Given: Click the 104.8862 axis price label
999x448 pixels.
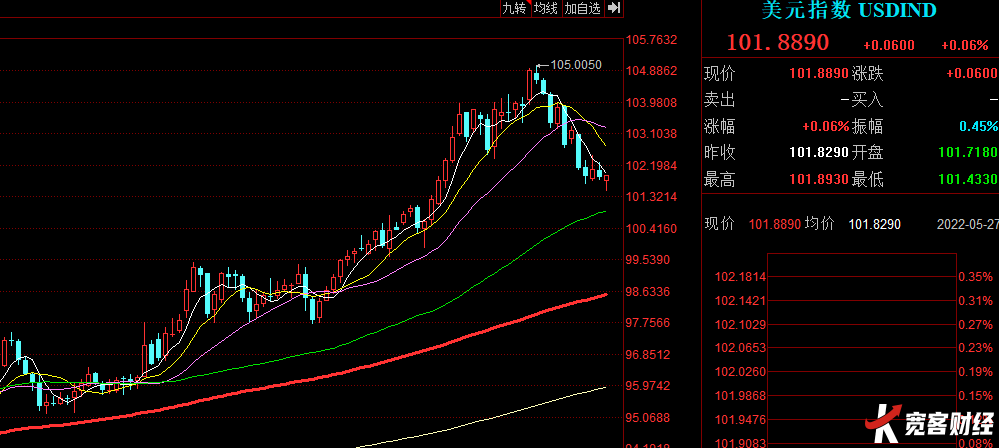Looking at the screenshot, I should (652, 71).
